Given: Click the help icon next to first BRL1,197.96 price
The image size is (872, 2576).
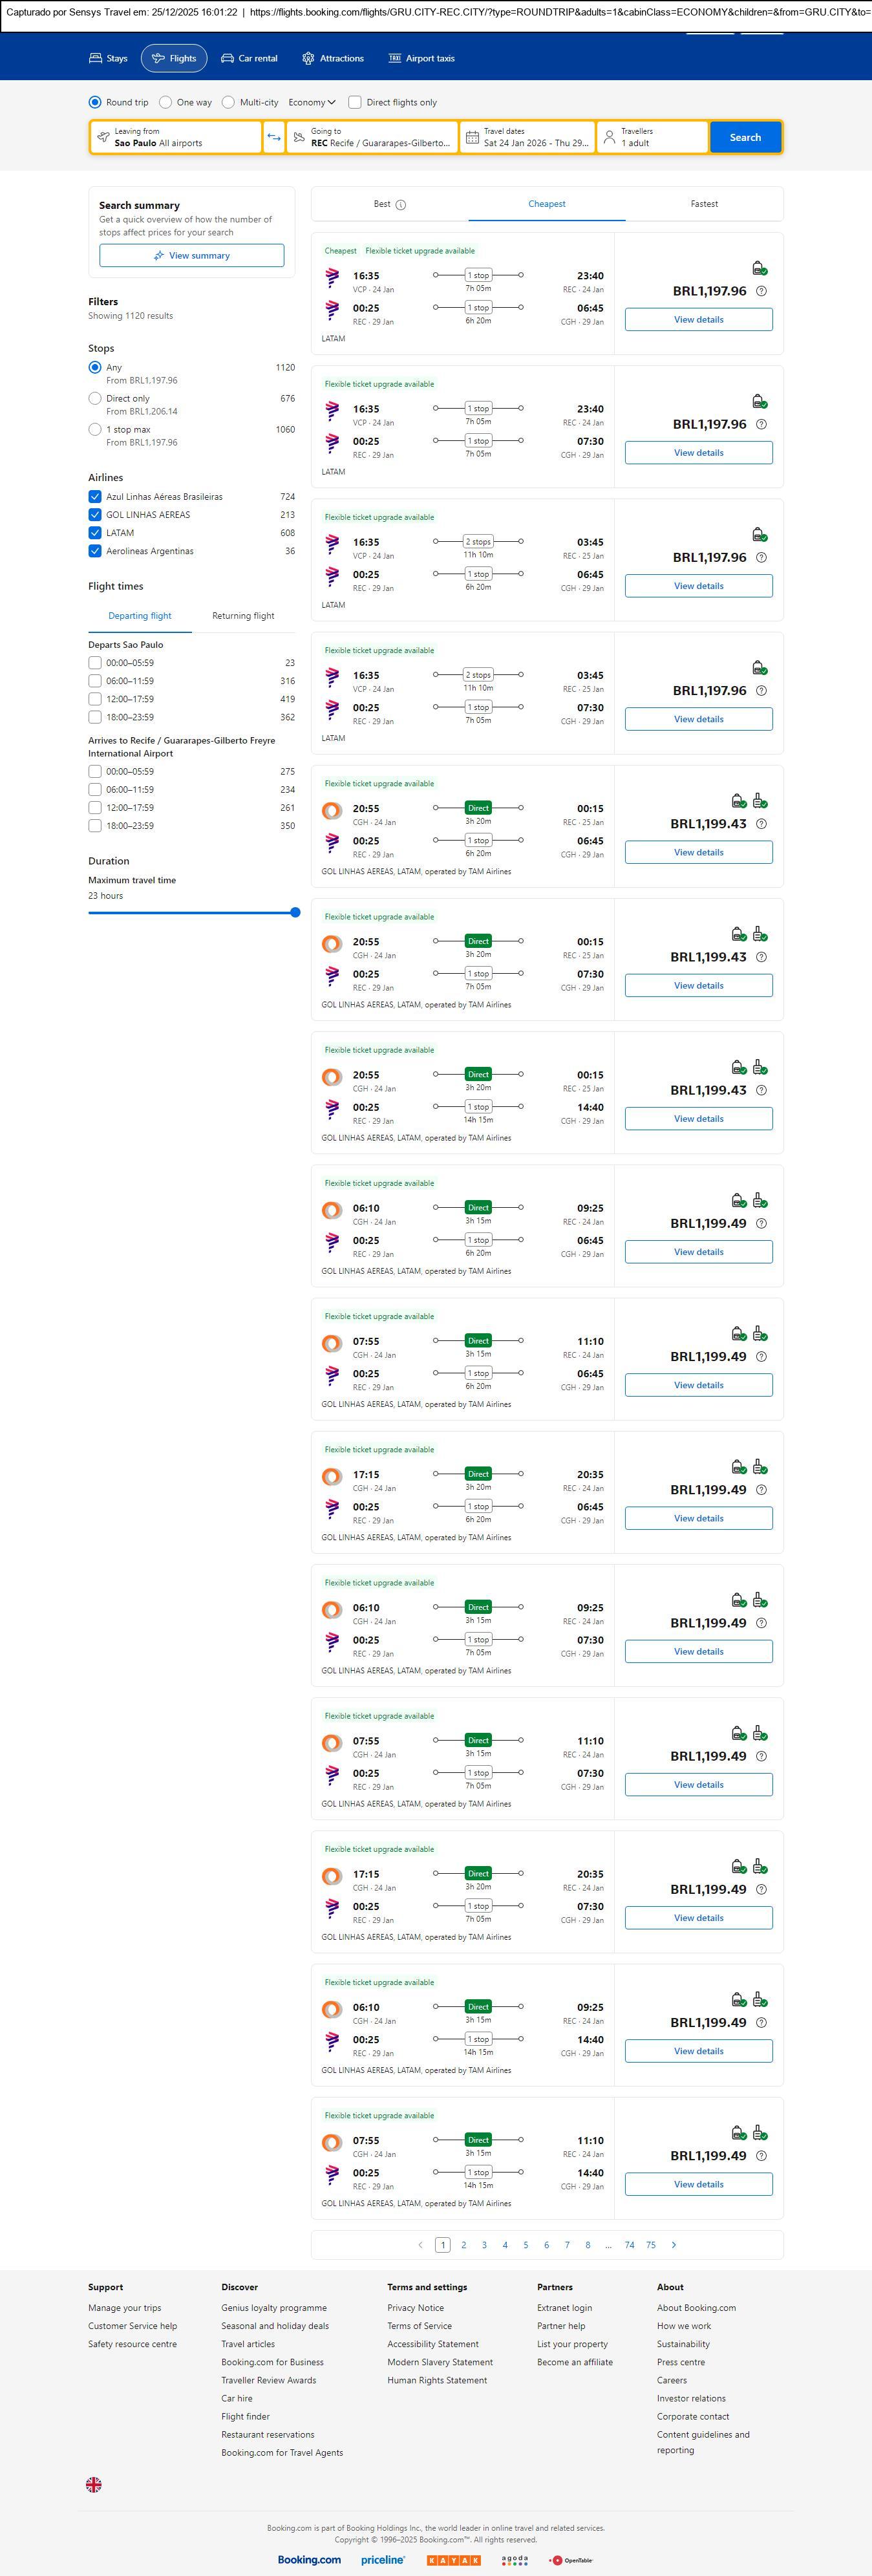Looking at the screenshot, I should tap(761, 291).
